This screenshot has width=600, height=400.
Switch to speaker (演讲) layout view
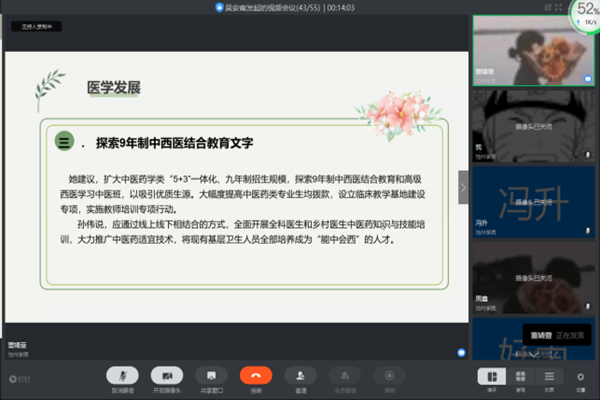tap(491, 376)
